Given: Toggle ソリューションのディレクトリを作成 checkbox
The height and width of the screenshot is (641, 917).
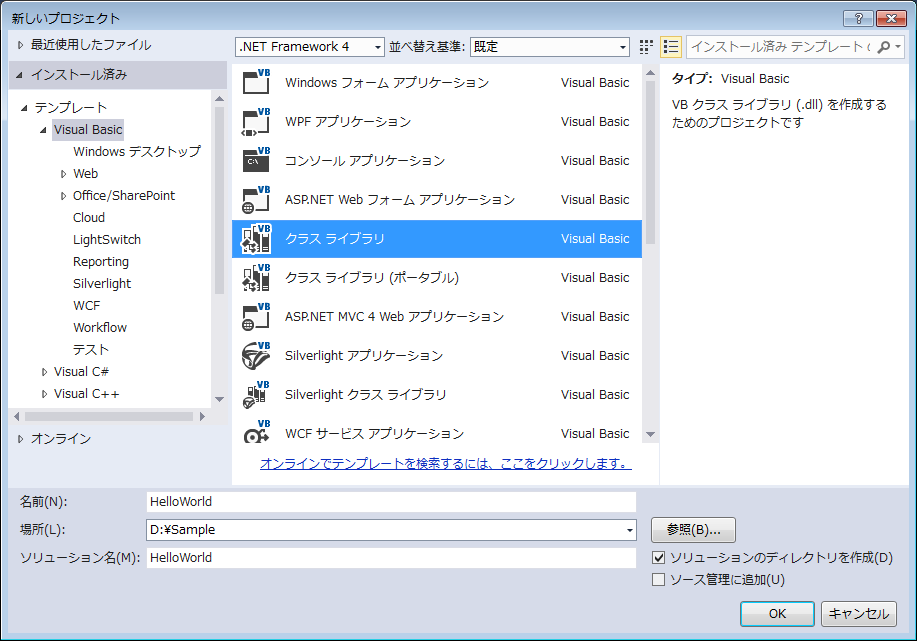Looking at the screenshot, I should tap(659, 557).
